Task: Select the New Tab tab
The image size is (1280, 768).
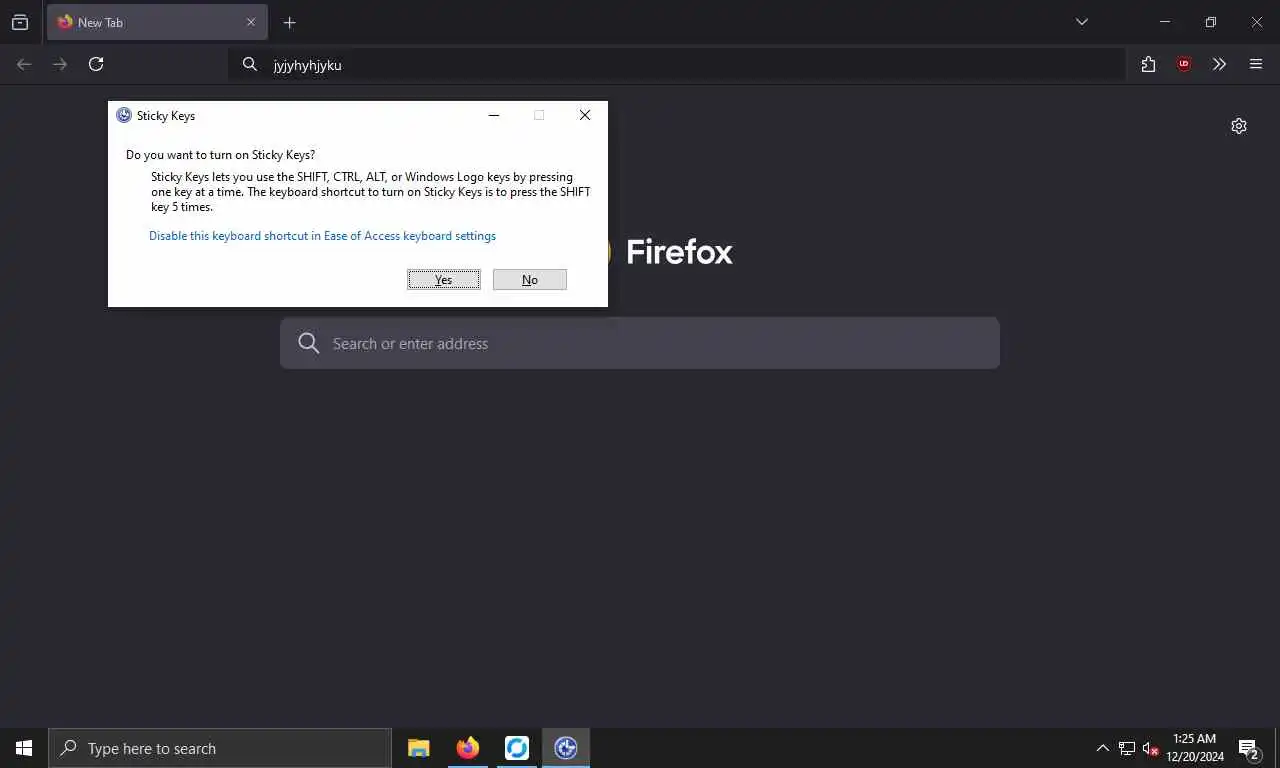Action: (x=157, y=22)
